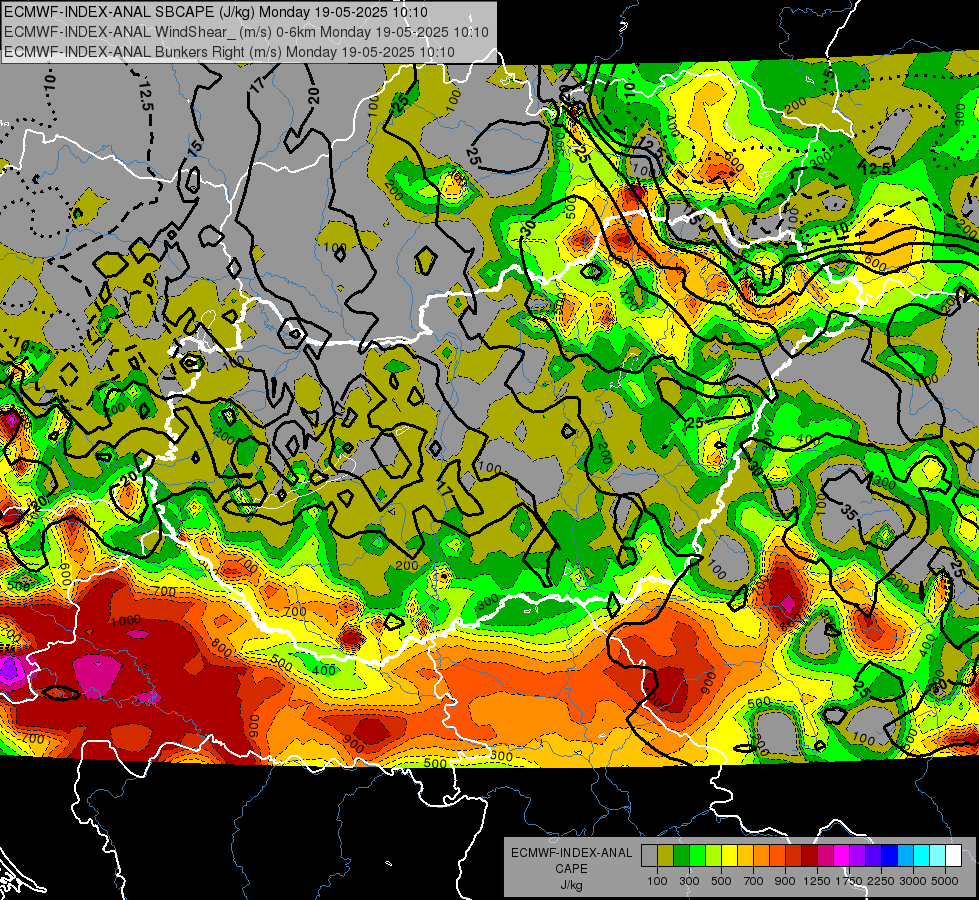Click the SBCAPE title line in the header

click(216, 12)
